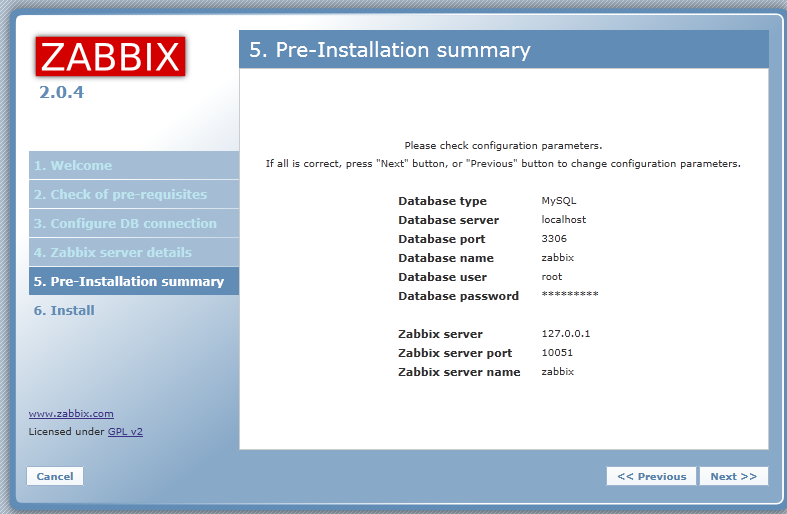Click the Database name label
The width and height of the screenshot is (787, 514).
(446, 258)
